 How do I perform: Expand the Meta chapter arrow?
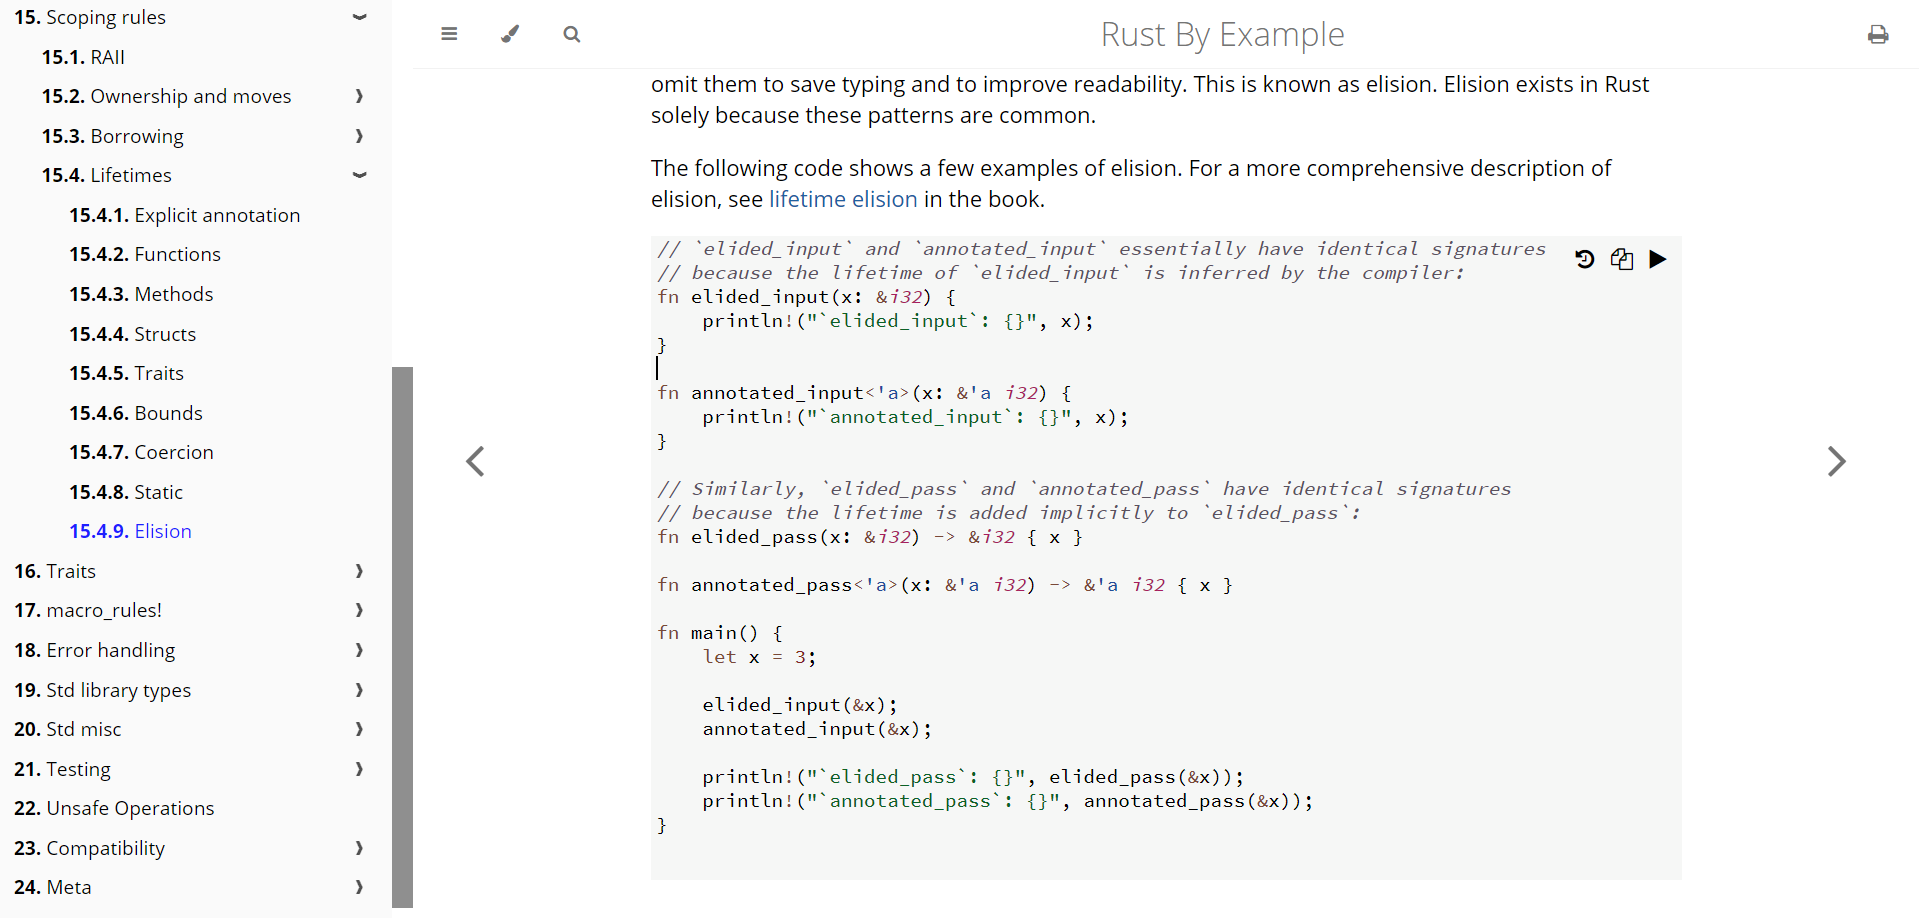tap(359, 887)
